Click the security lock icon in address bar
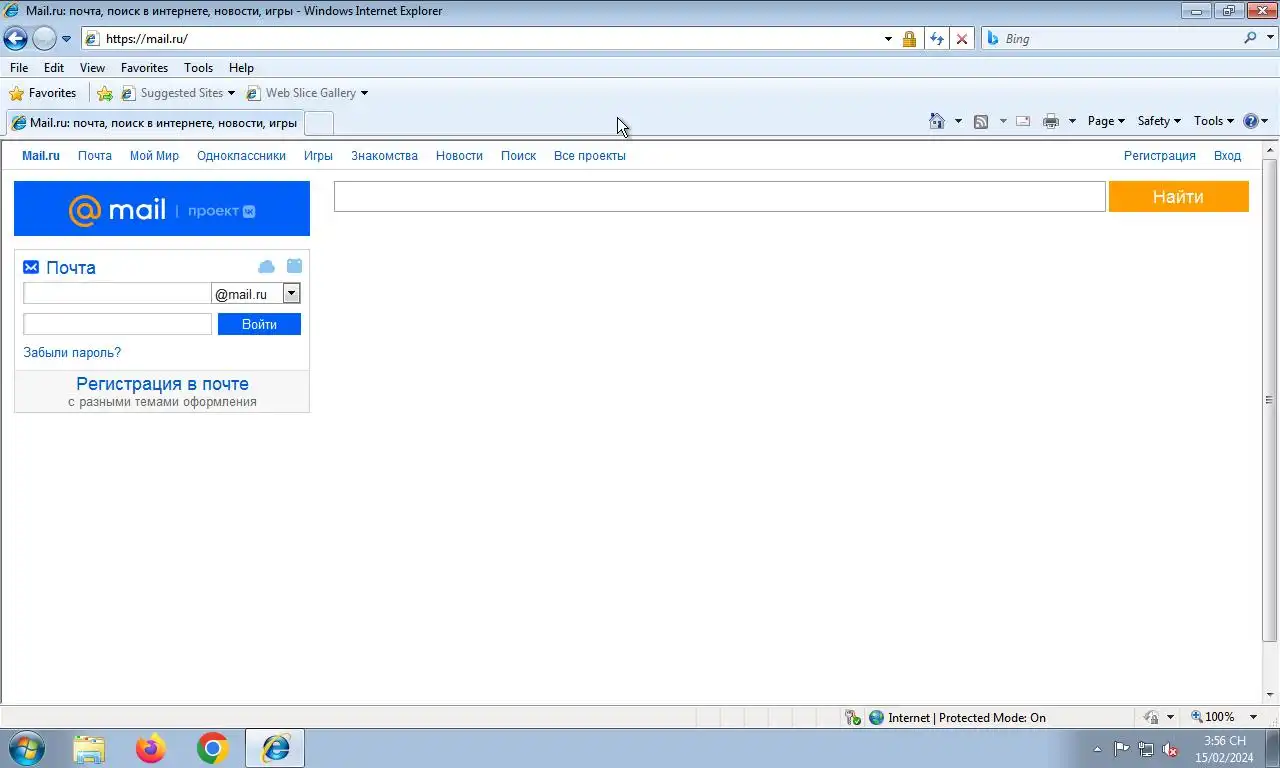The width and height of the screenshot is (1280, 768). tap(909, 39)
